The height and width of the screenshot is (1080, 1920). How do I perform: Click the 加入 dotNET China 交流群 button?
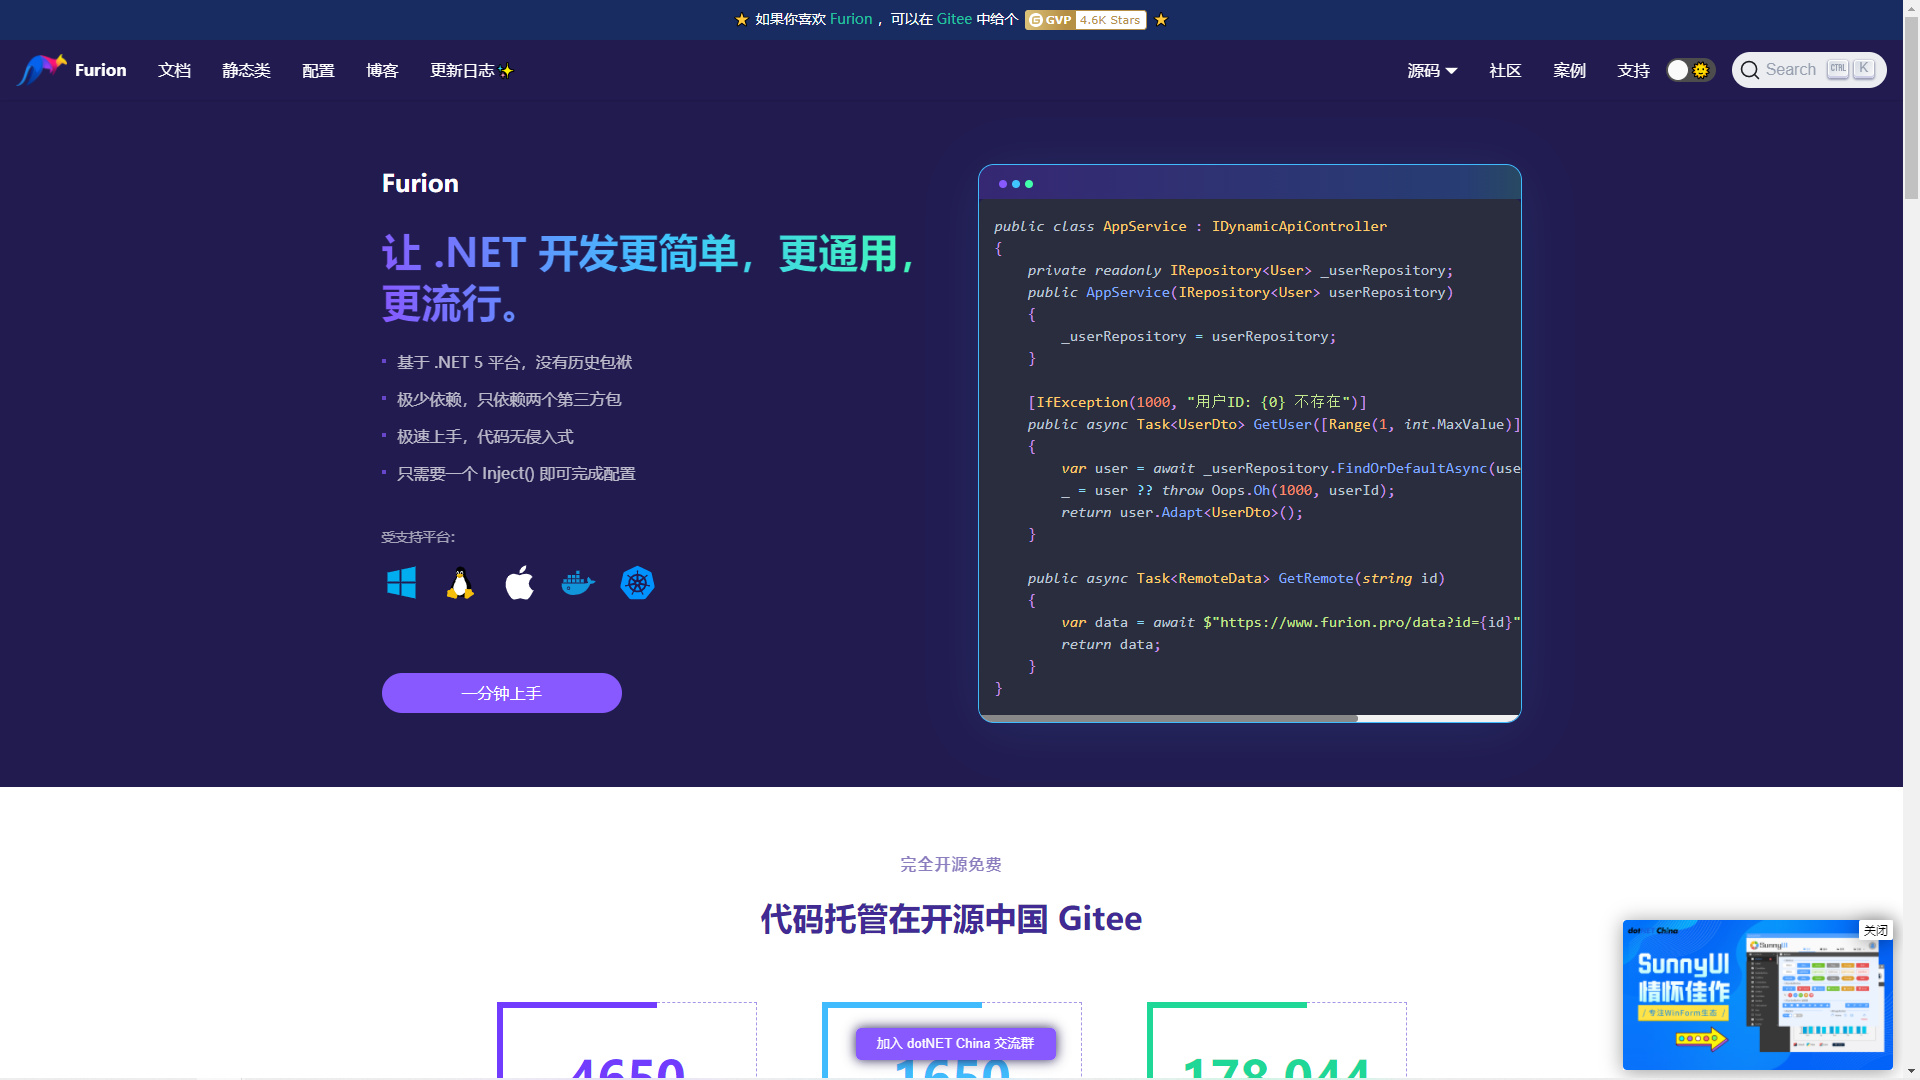(952, 1042)
